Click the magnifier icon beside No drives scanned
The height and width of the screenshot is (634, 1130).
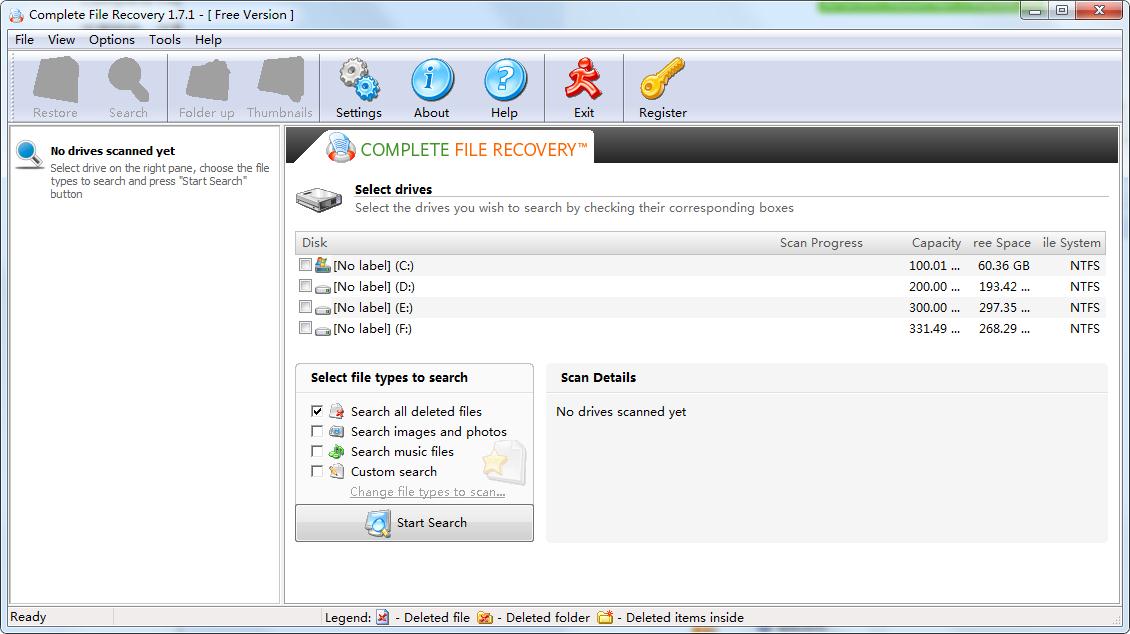pyautogui.click(x=30, y=154)
